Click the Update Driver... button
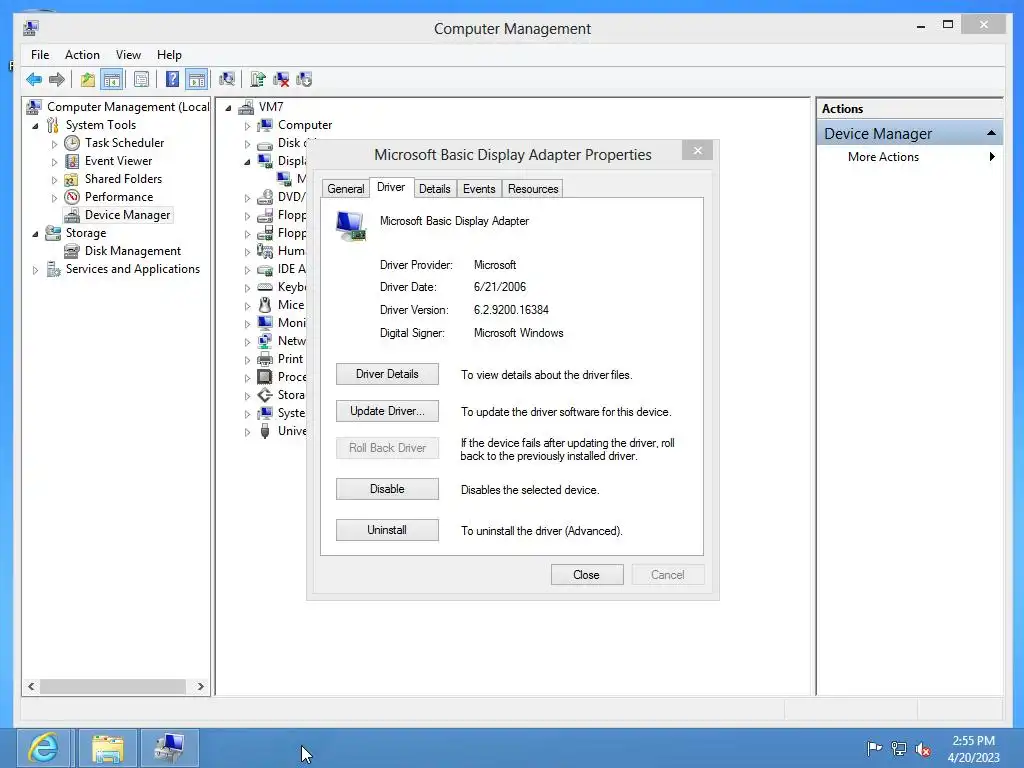1024x768 pixels. 387,411
